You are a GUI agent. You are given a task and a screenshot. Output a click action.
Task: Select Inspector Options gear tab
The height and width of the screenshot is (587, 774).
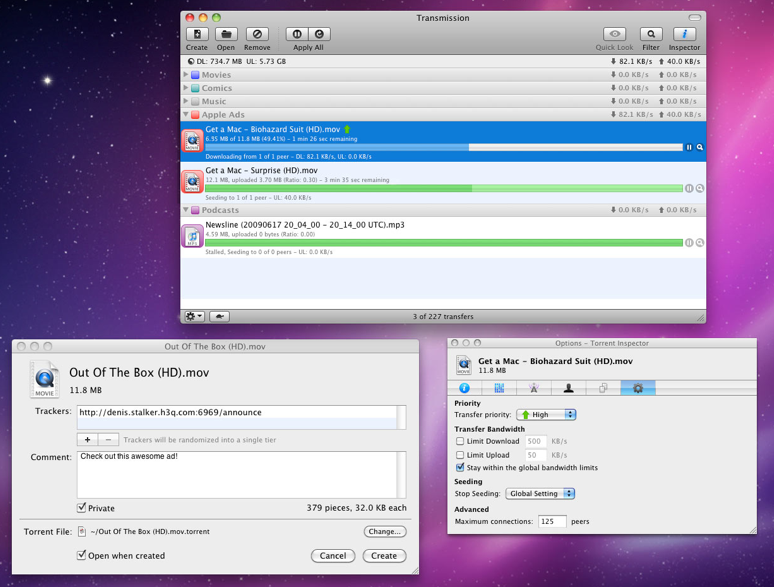pyautogui.click(x=638, y=388)
